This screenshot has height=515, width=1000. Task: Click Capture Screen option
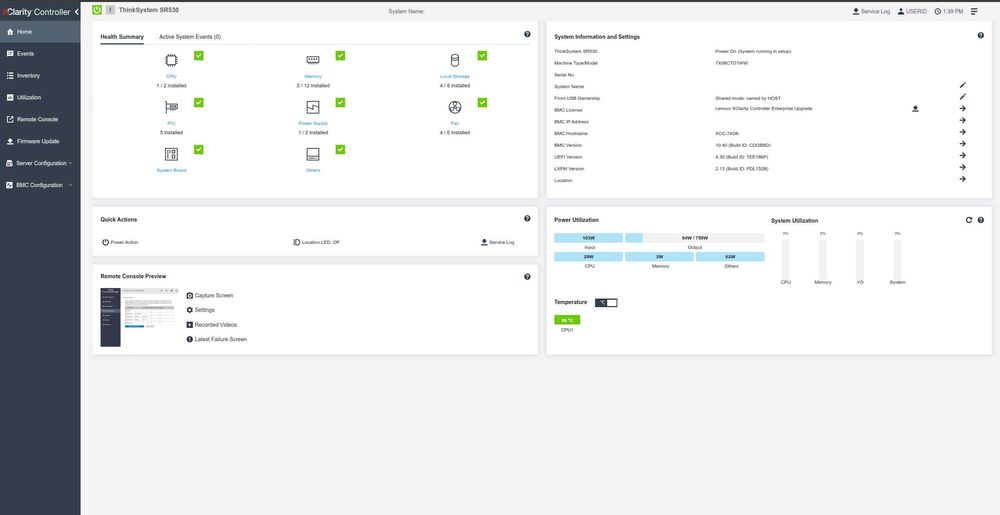210,296
